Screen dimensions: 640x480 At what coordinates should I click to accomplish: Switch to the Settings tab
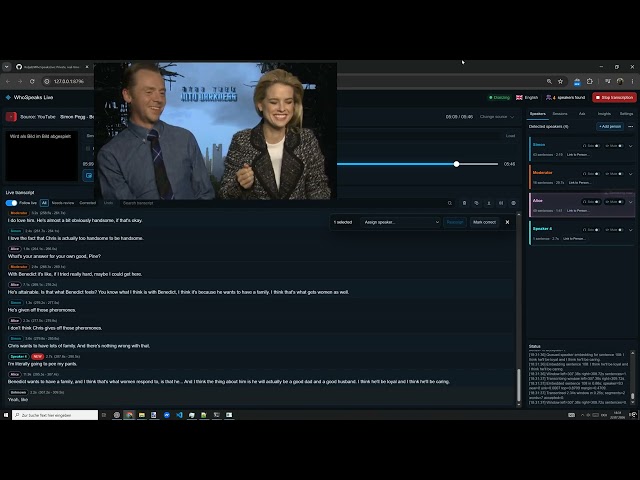click(x=626, y=114)
